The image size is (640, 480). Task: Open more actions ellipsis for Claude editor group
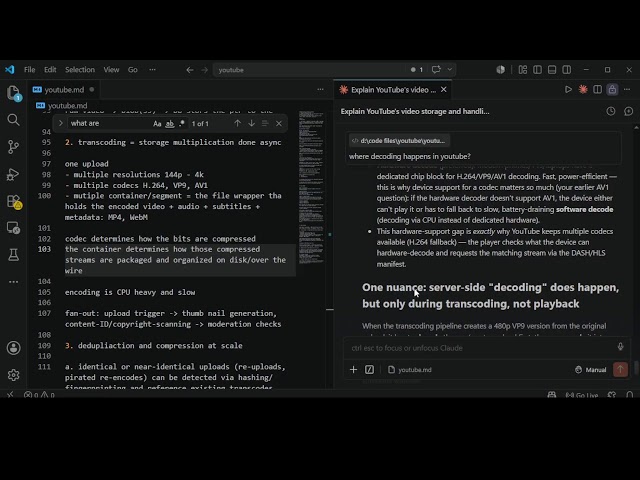627,89
